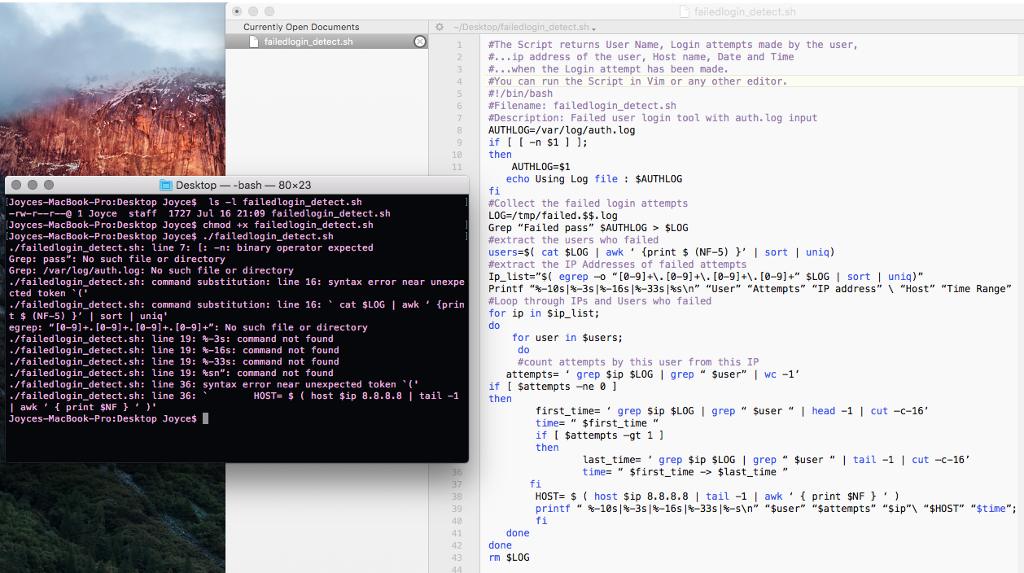Click the 'AUTHLOG=/var/log/auth.log' code line
Viewport: 1024px width, 573px height.
tap(562, 130)
